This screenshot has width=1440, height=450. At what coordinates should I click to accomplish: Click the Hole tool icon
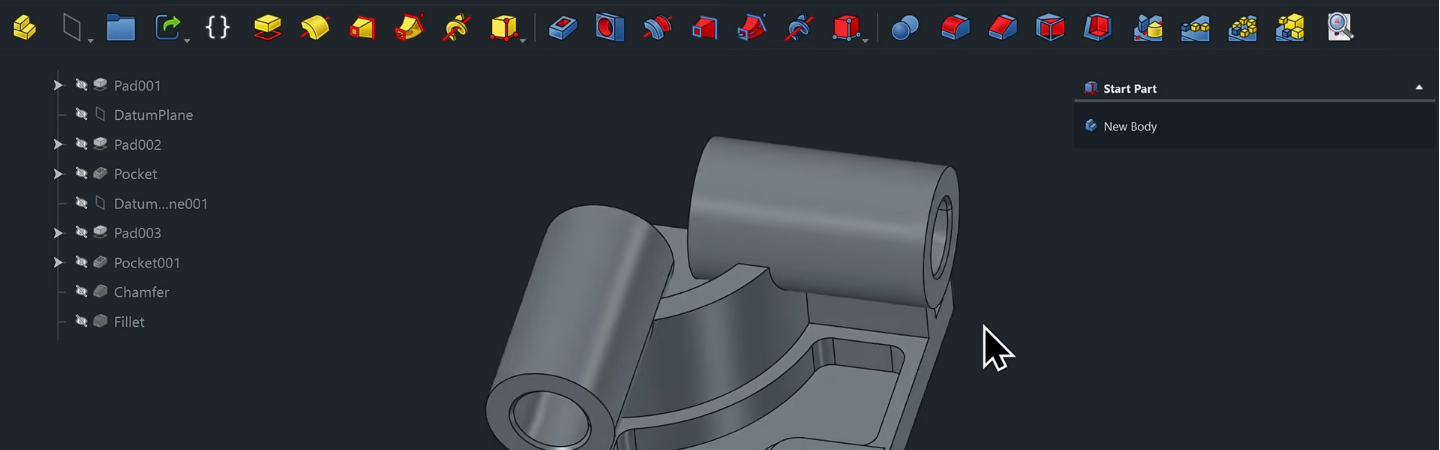pos(610,27)
